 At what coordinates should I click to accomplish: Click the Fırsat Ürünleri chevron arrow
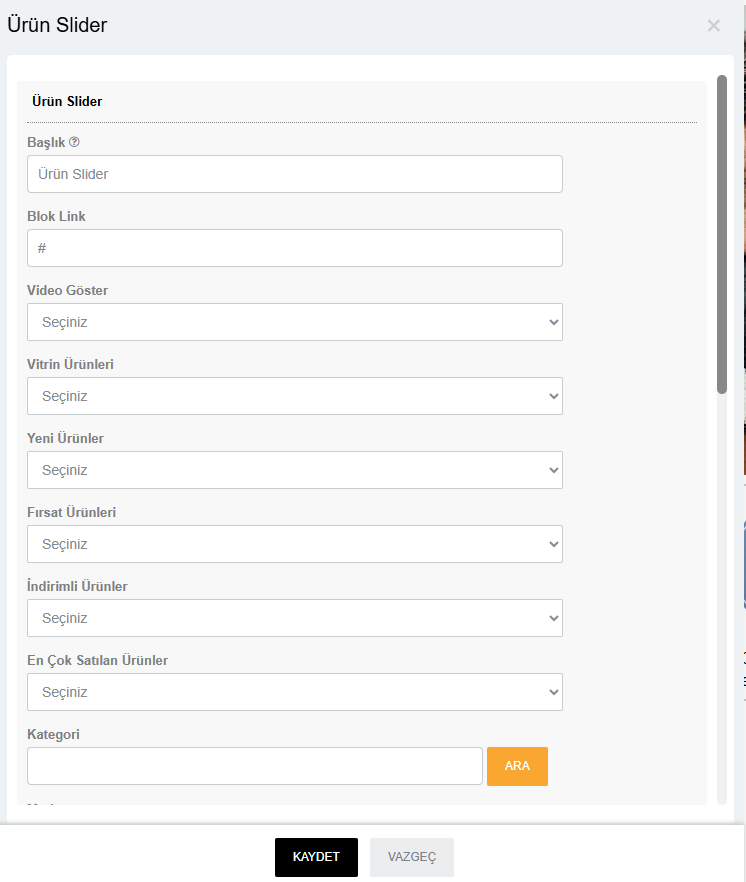[554, 544]
